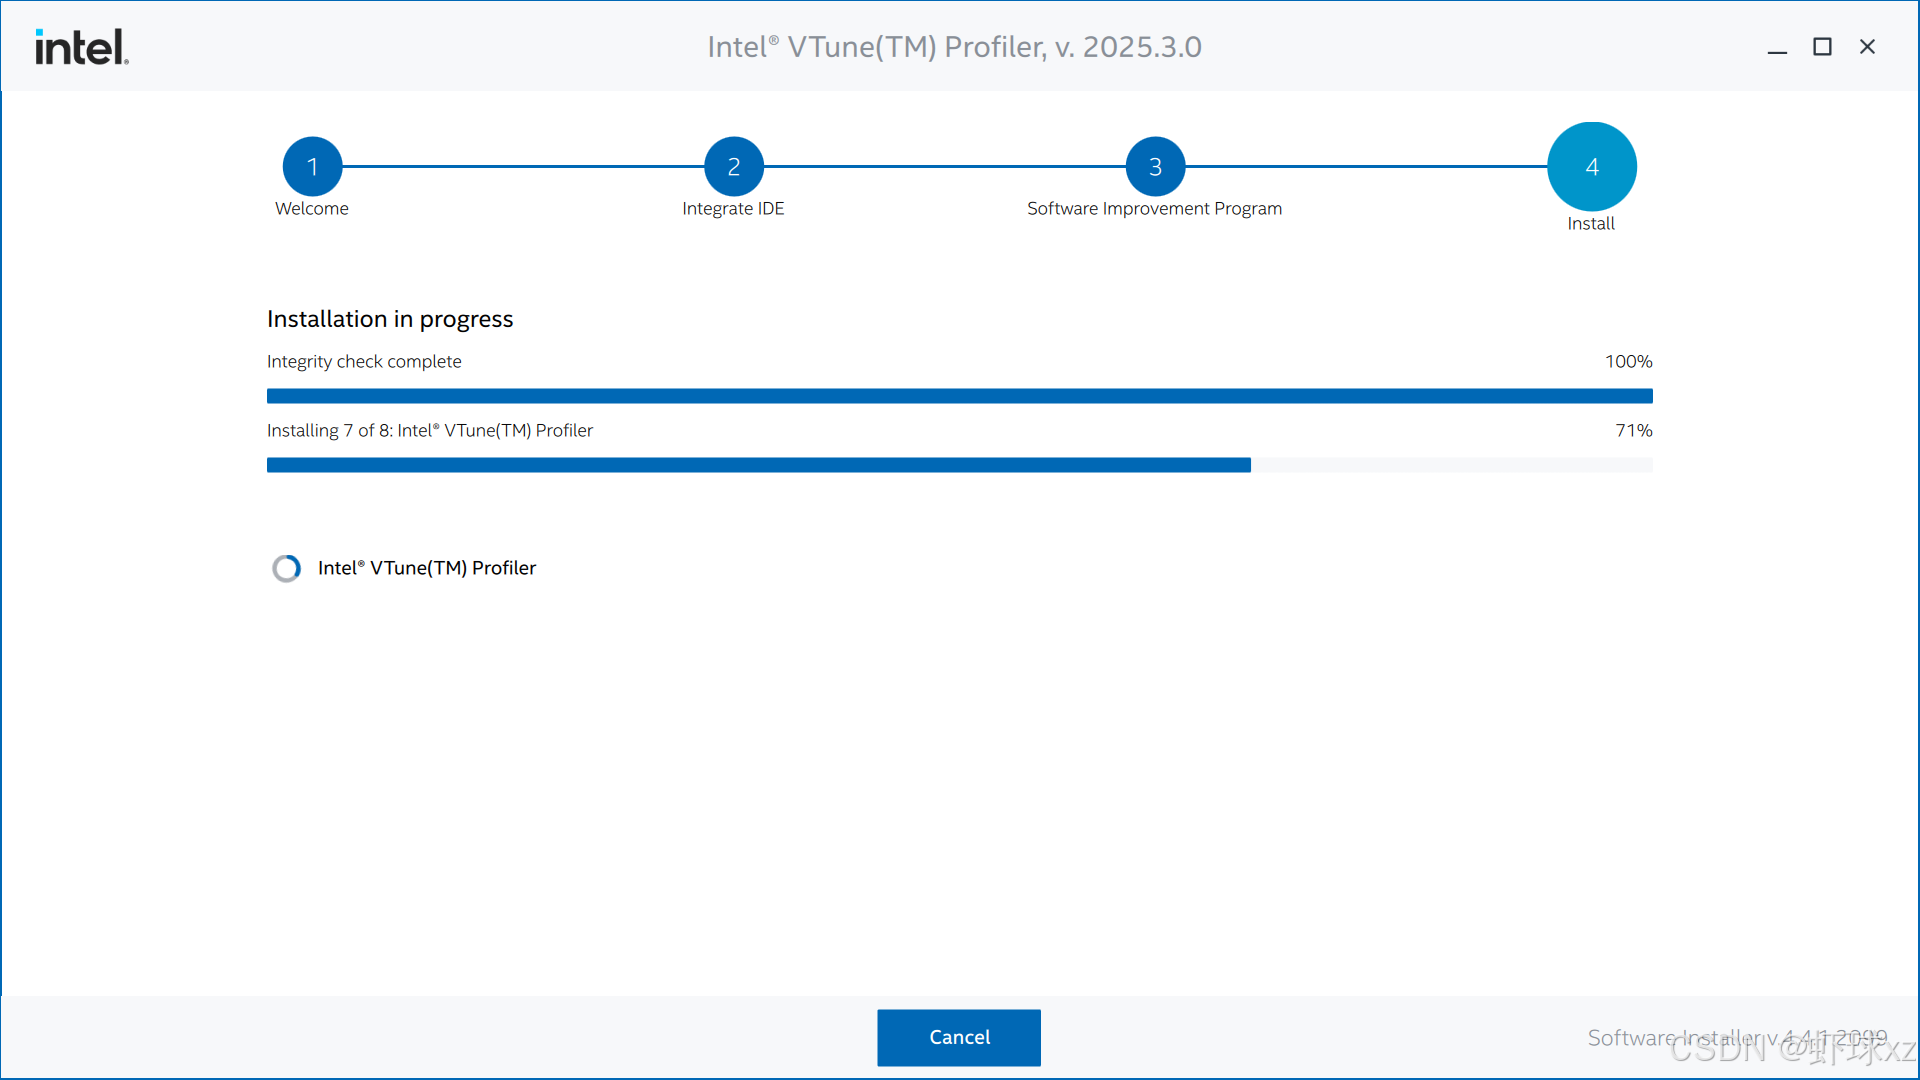Click the Welcome step label
Screen dimensions: 1920x1080
pyautogui.click(x=312, y=208)
